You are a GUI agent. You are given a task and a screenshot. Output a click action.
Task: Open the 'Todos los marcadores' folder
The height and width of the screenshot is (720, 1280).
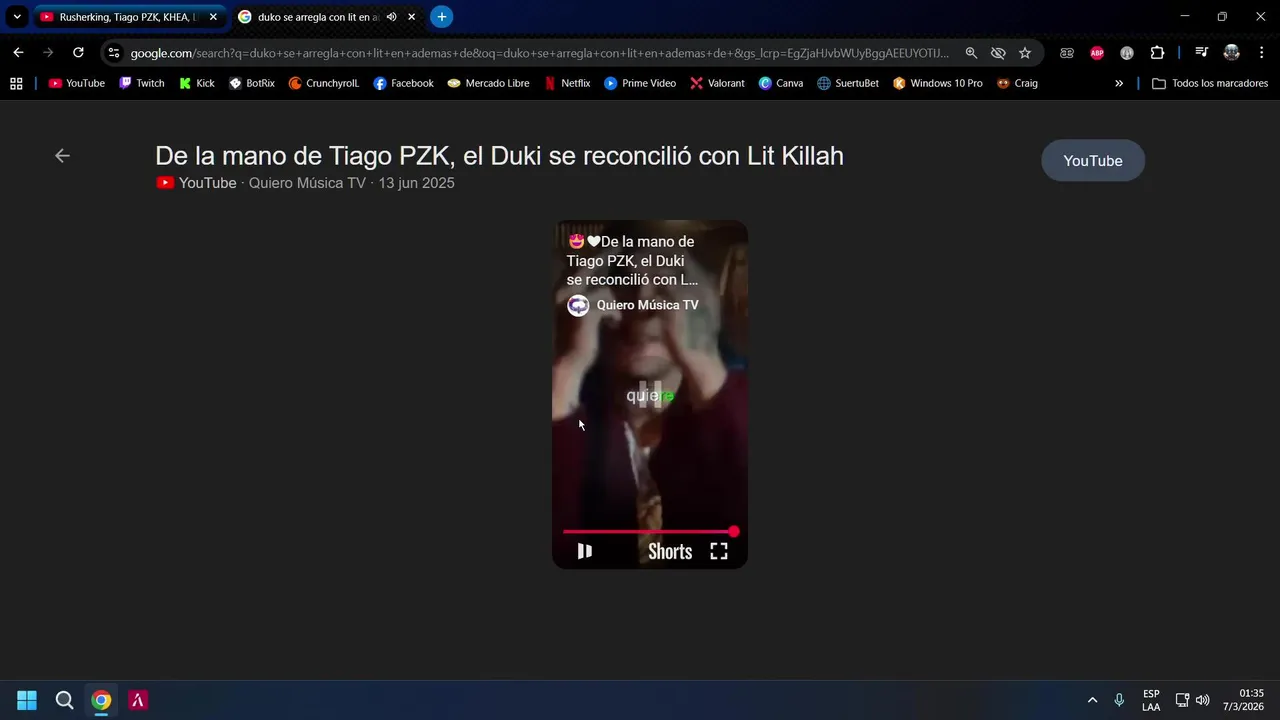click(1210, 83)
